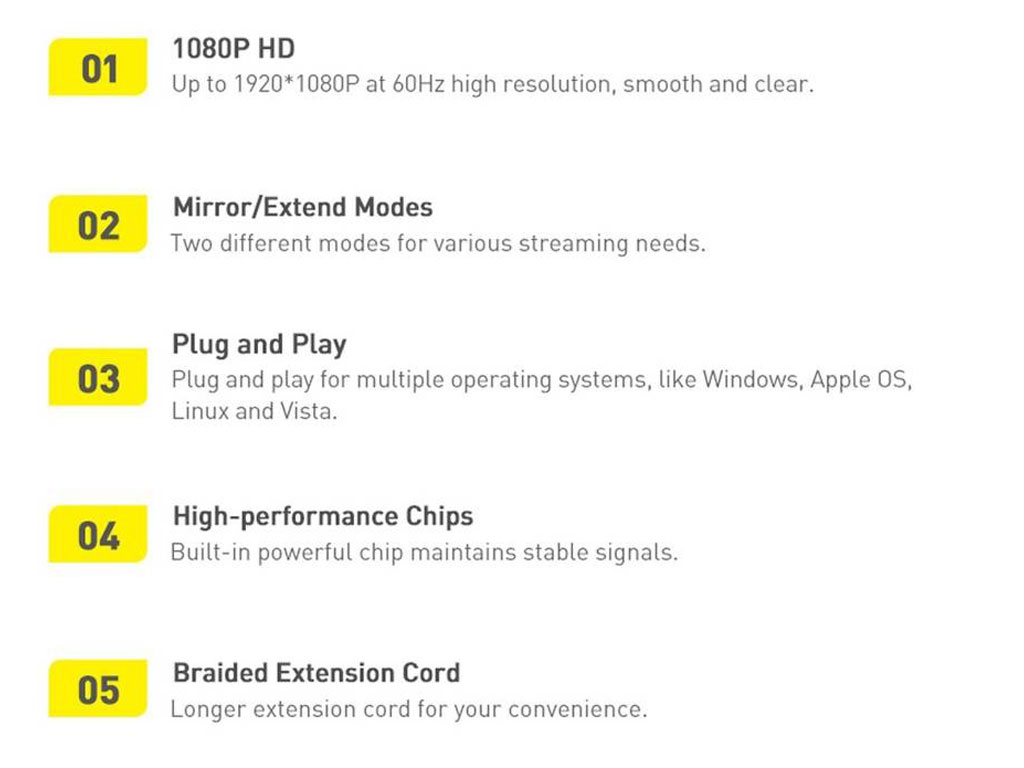This screenshot has width=1024, height=768.
Task: Click the word "Windows" in the description
Action: pyautogui.click(x=749, y=380)
